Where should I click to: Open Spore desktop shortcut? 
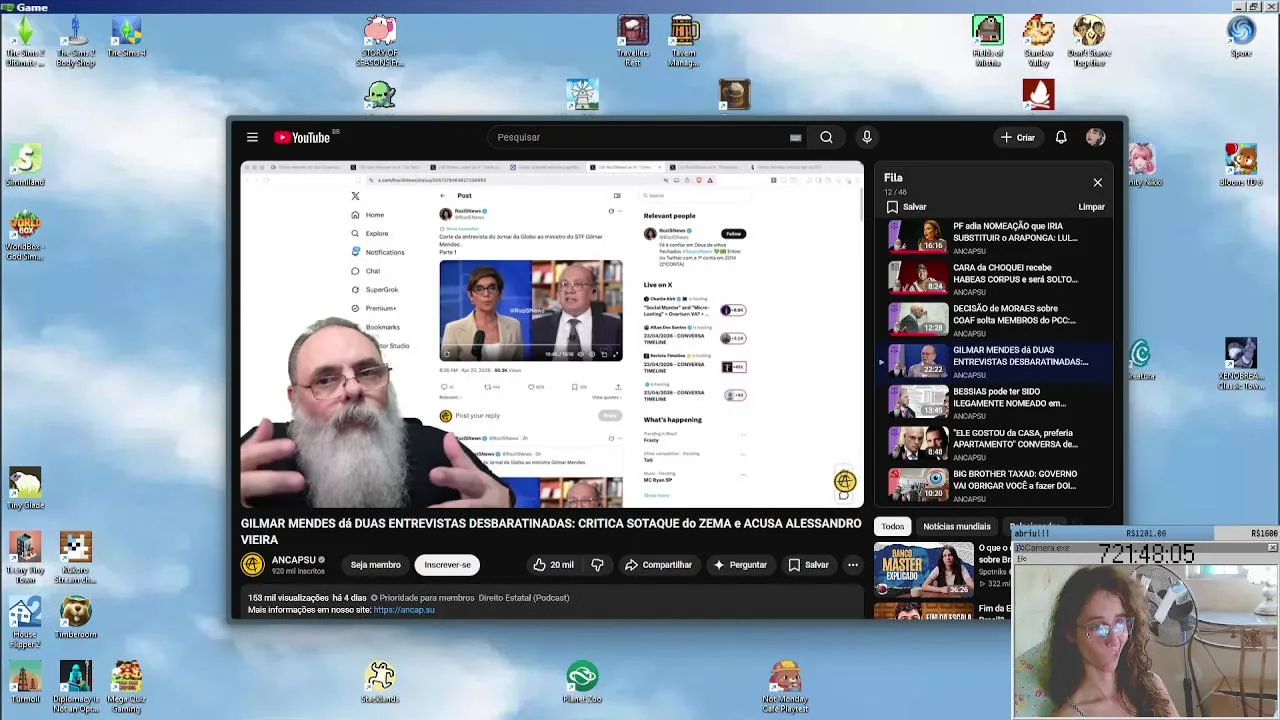(1241, 38)
